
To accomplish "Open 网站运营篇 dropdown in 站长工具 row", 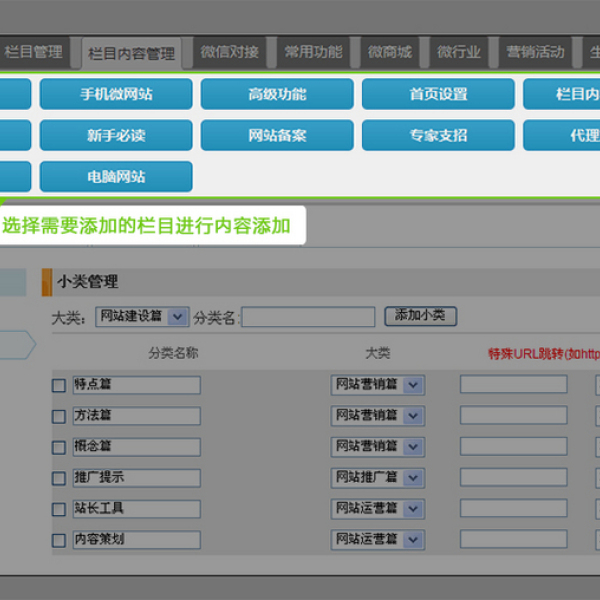I will point(377,508).
